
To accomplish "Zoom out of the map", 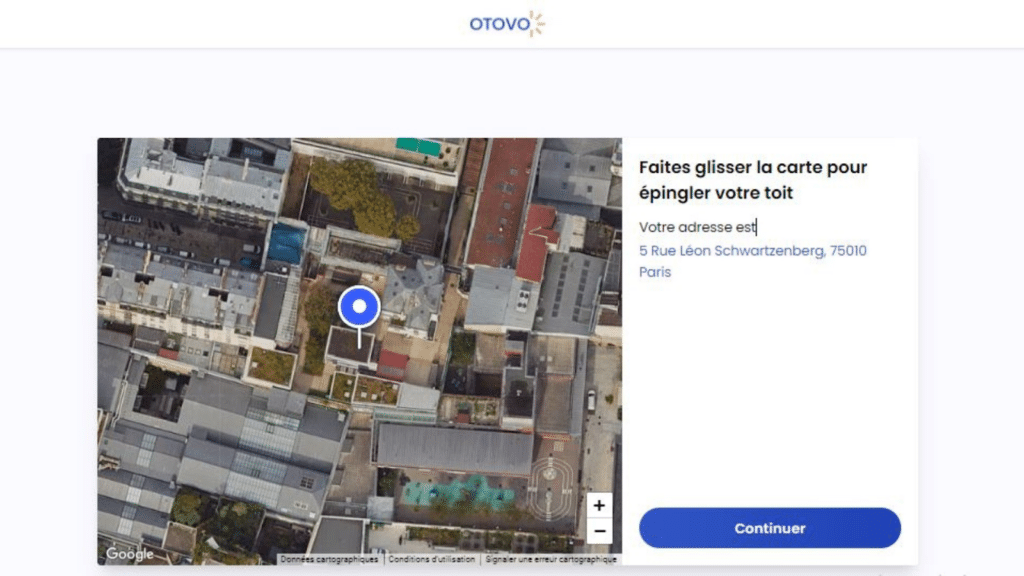I will pos(599,531).
